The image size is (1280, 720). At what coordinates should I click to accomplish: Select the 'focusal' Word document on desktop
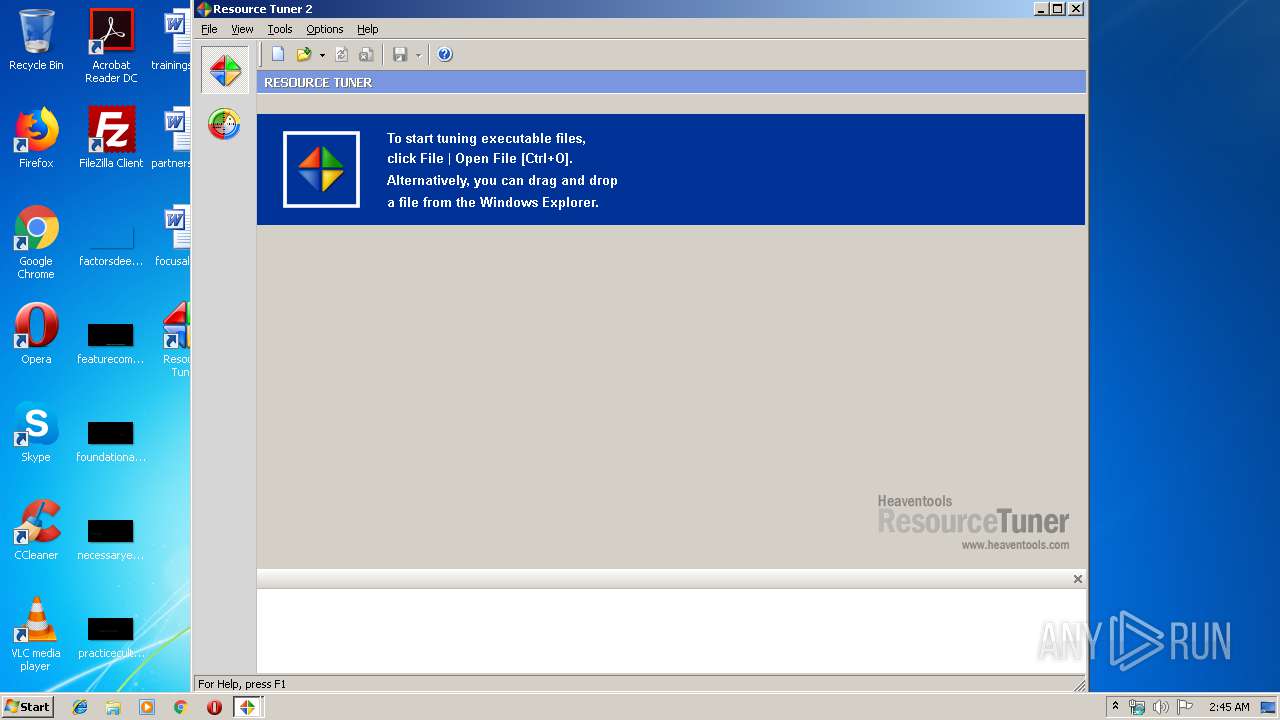click(175, 236)
